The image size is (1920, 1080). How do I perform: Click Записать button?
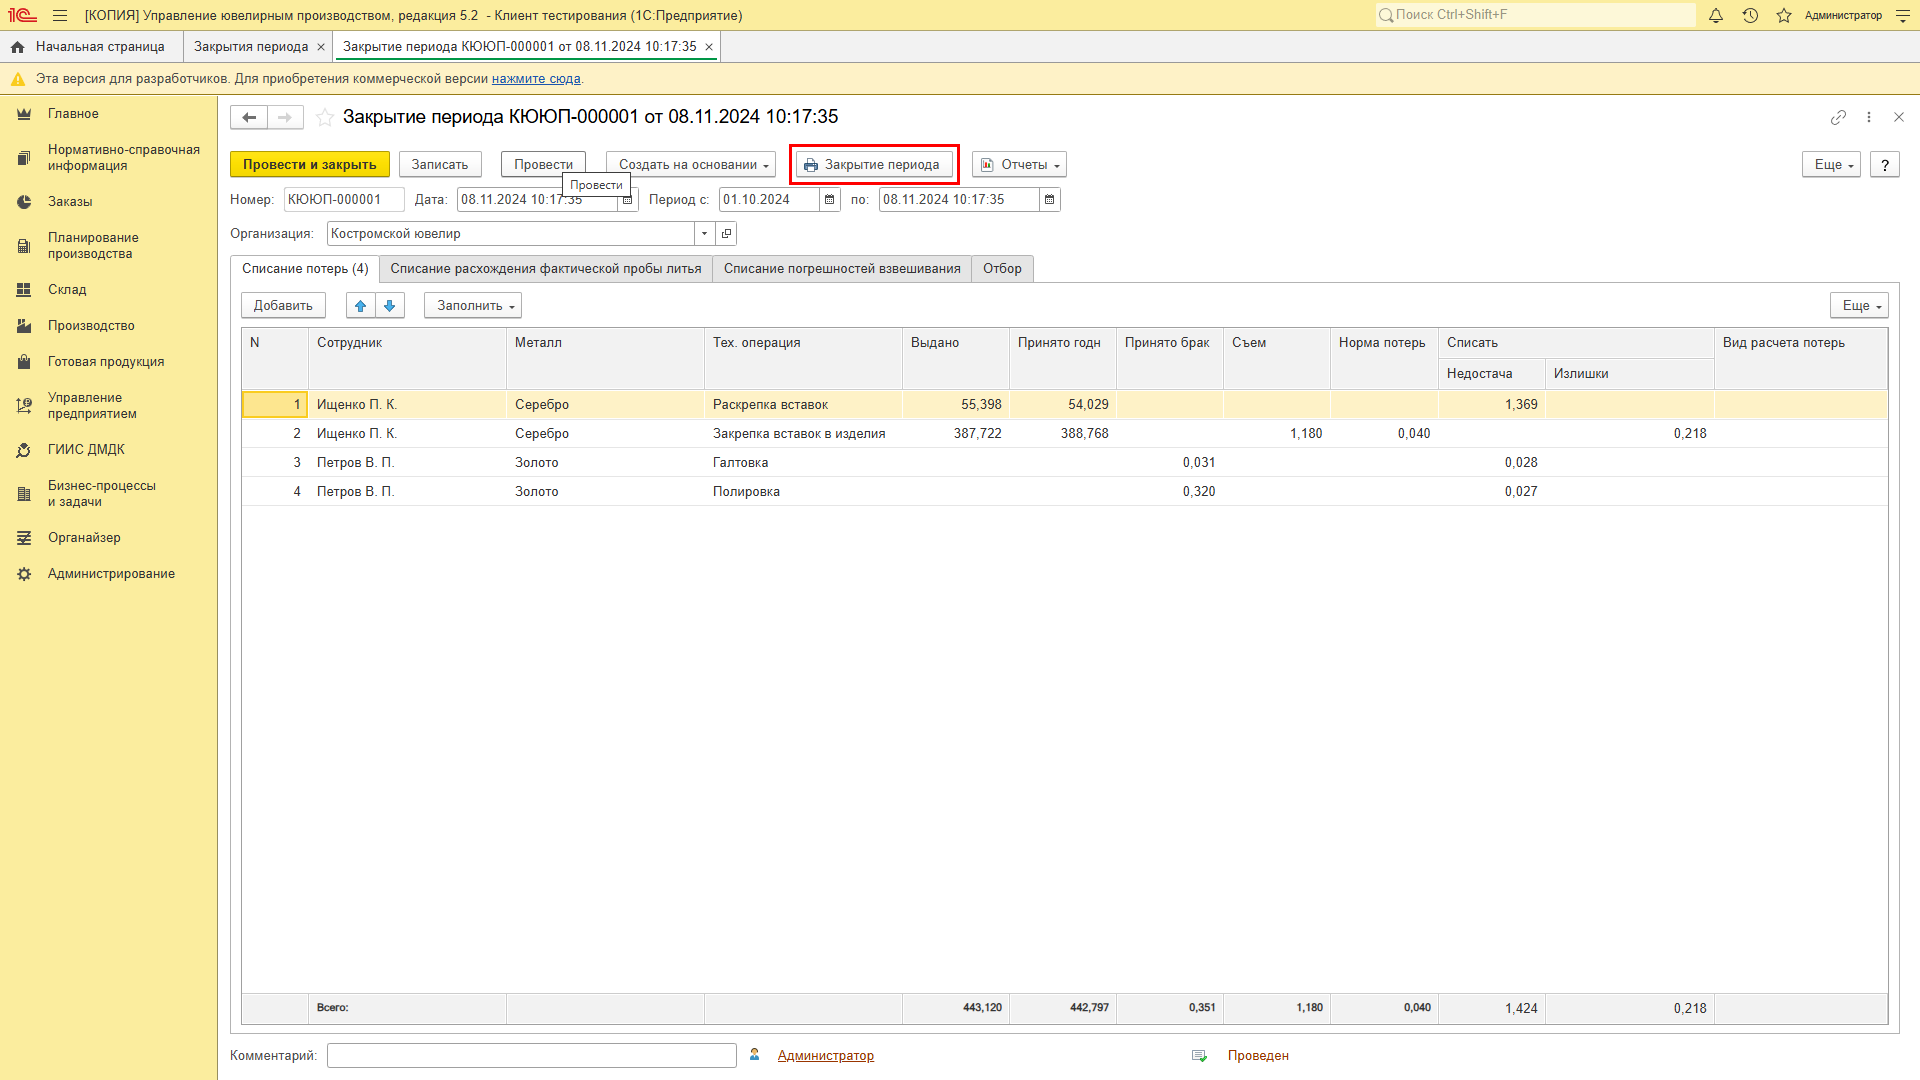click(x=440, y=165)
